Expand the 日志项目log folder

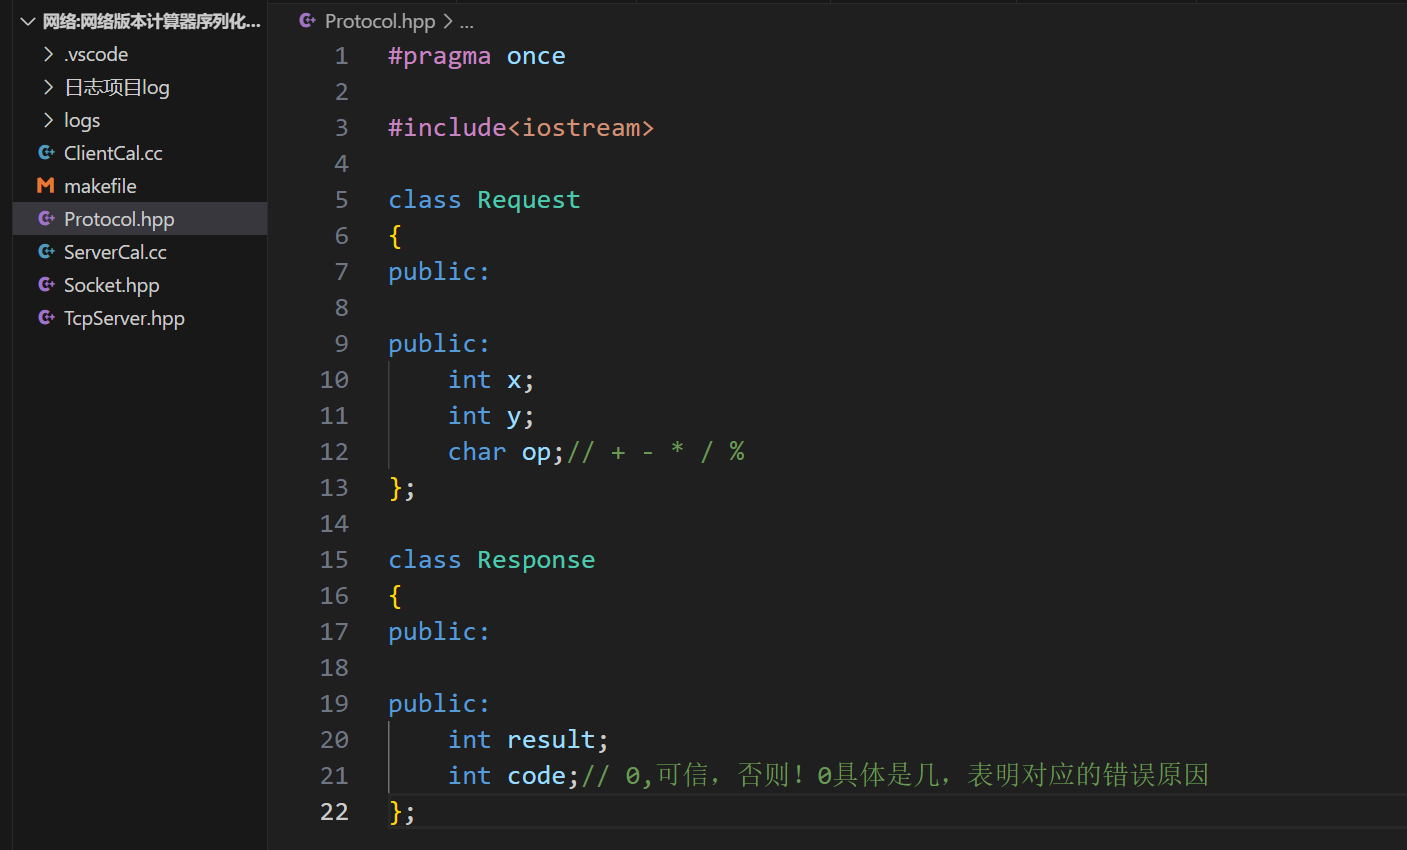coord(48,87)
